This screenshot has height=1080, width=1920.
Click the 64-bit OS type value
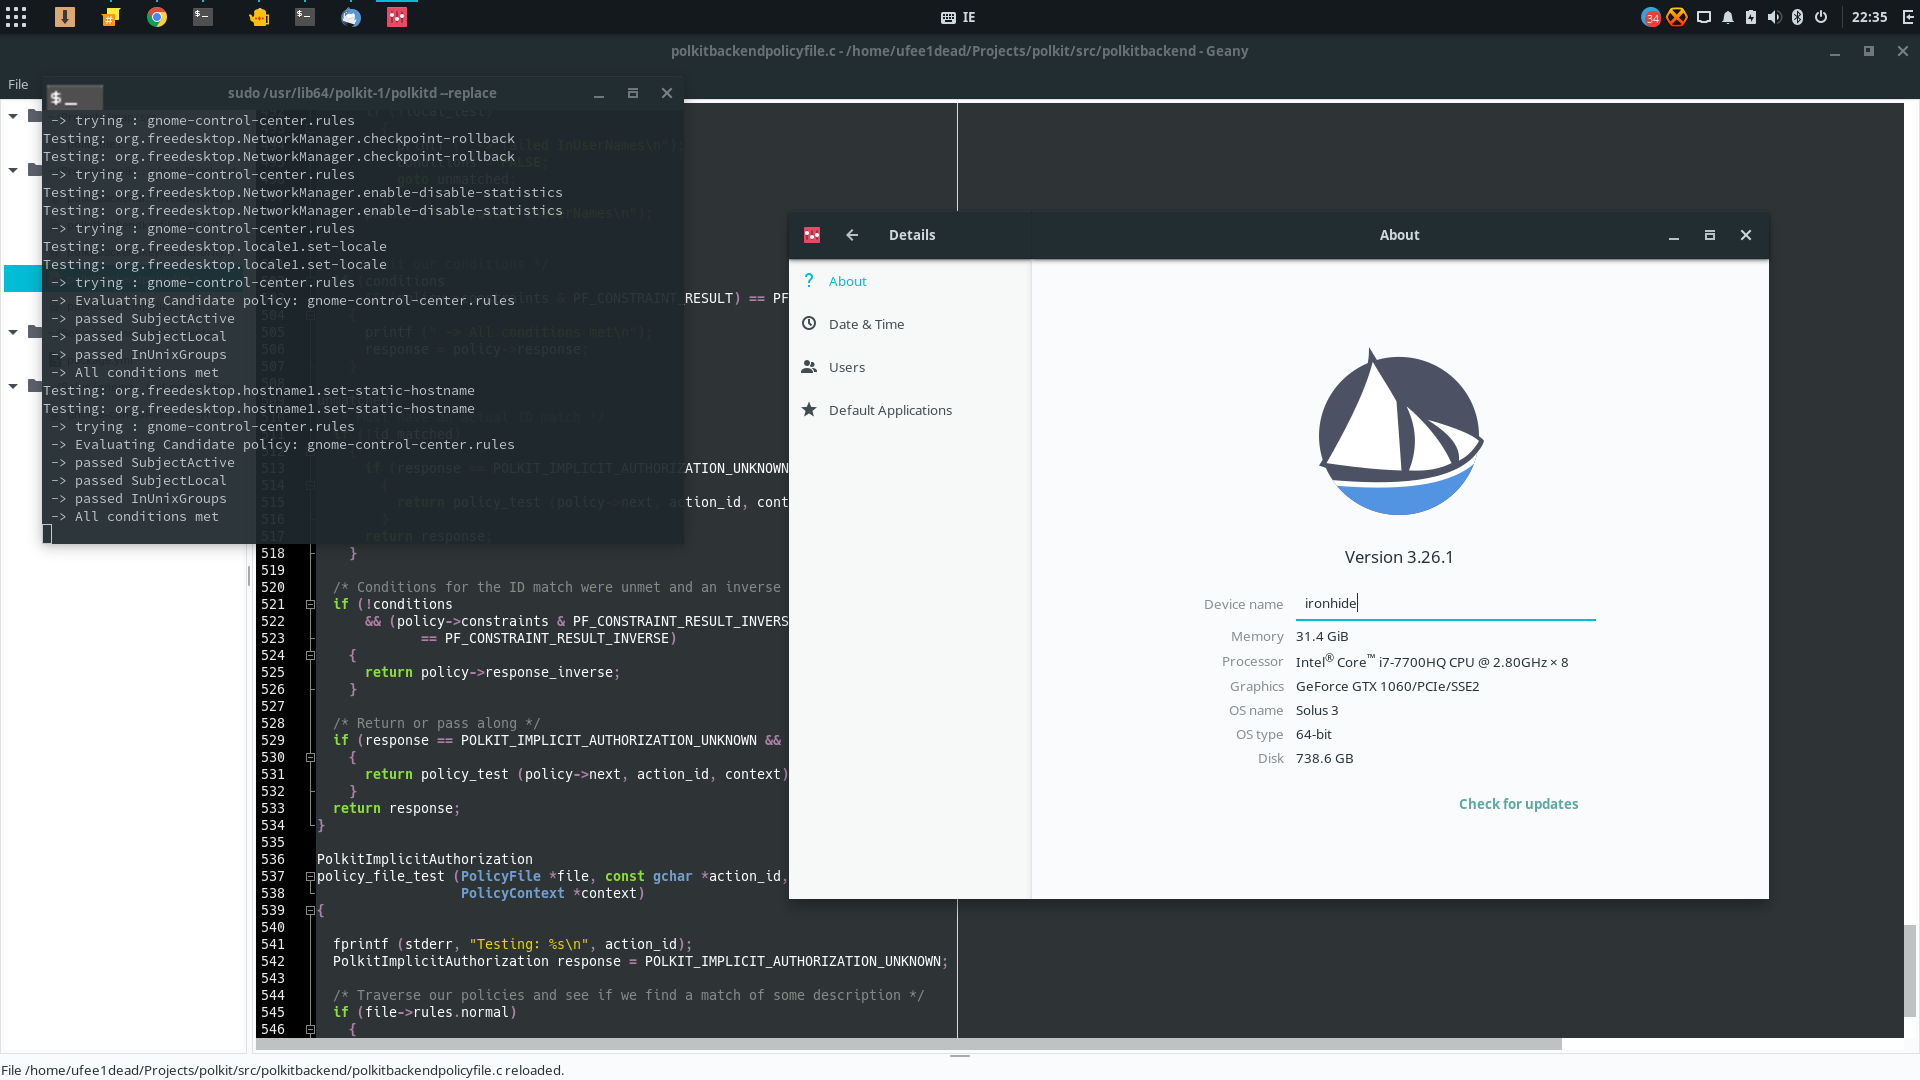tap(1313, 734)
